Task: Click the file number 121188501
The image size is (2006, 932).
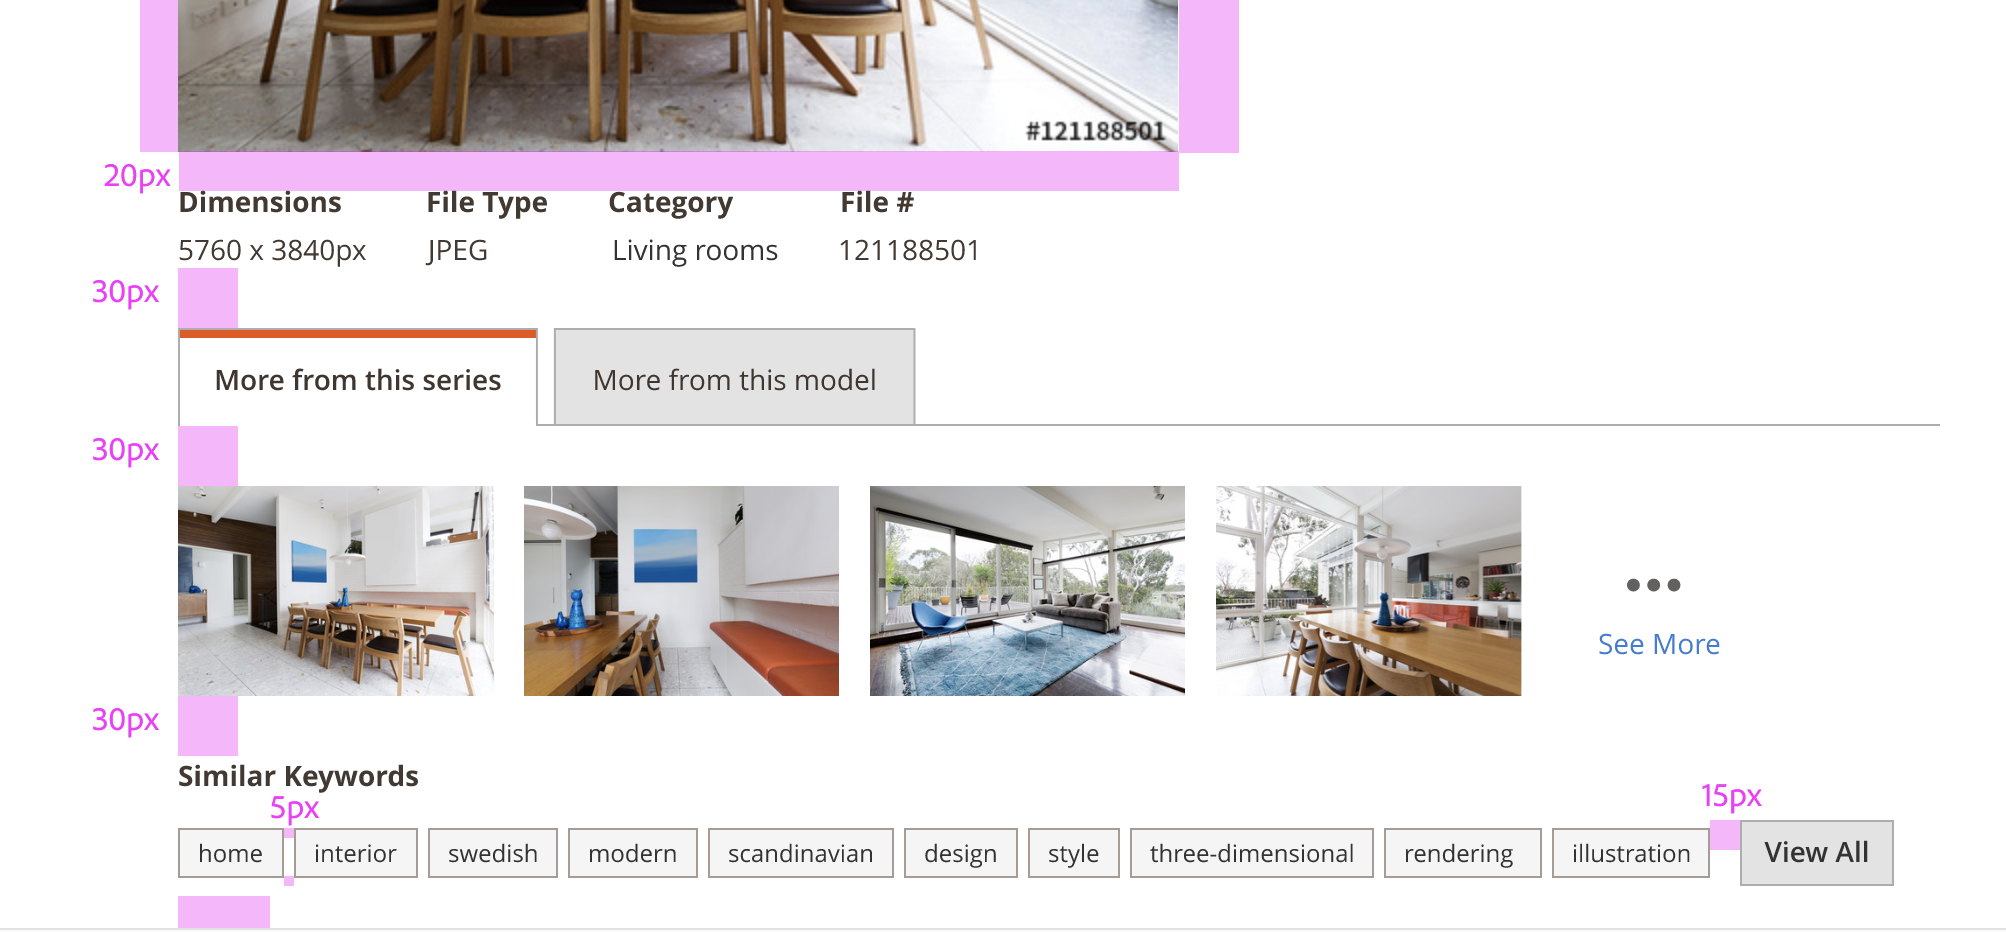Action: [x=909, y=250]
